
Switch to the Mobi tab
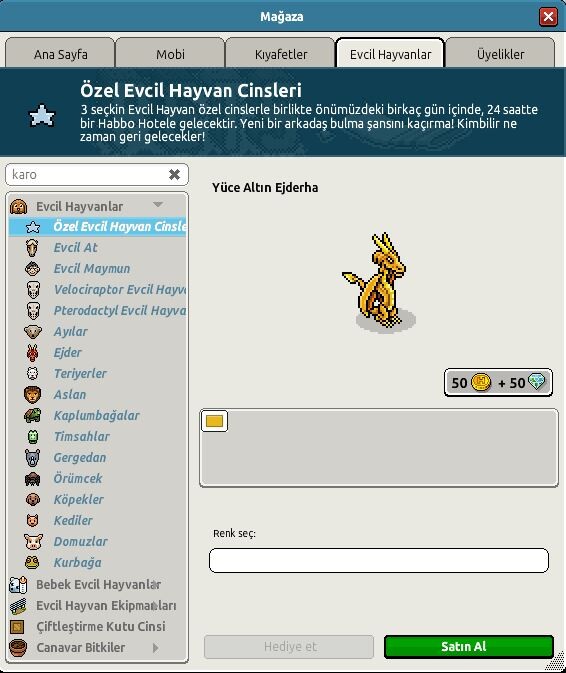click(x=170, y=53)
